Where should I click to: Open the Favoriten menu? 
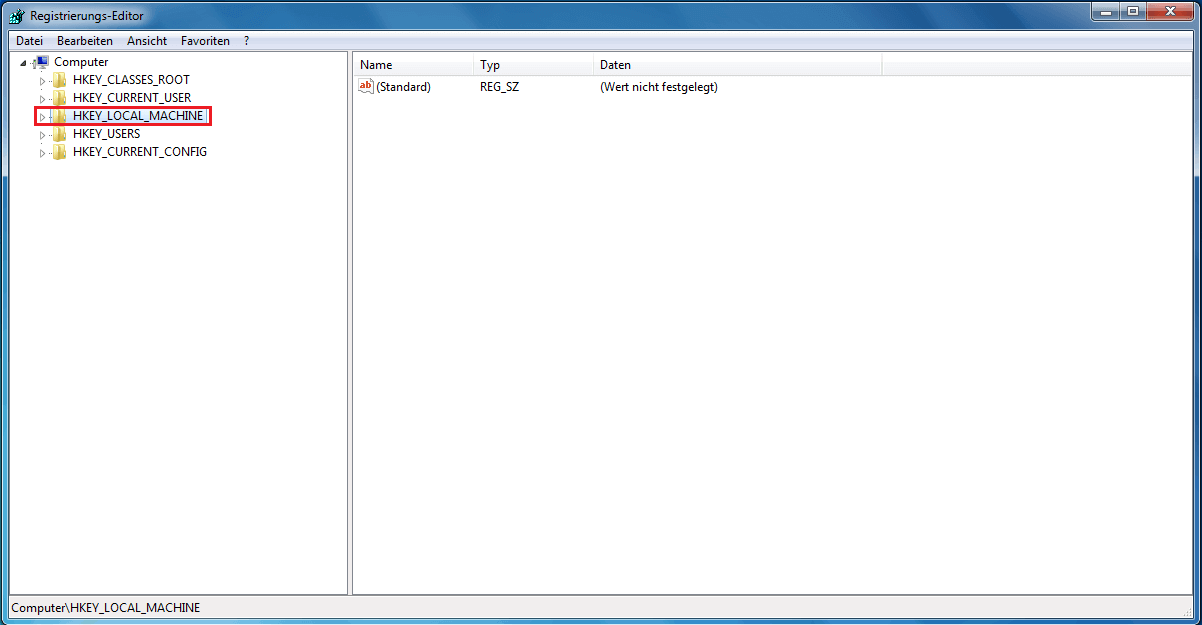pos(205,41)
